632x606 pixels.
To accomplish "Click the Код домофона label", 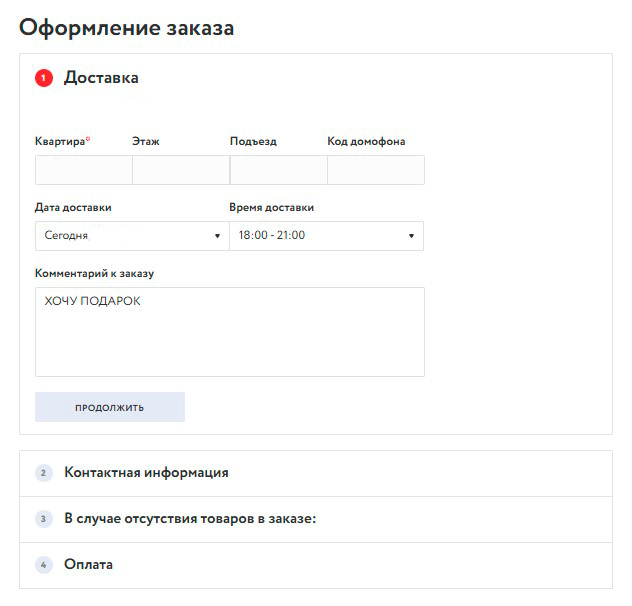I will coord(366,142).
